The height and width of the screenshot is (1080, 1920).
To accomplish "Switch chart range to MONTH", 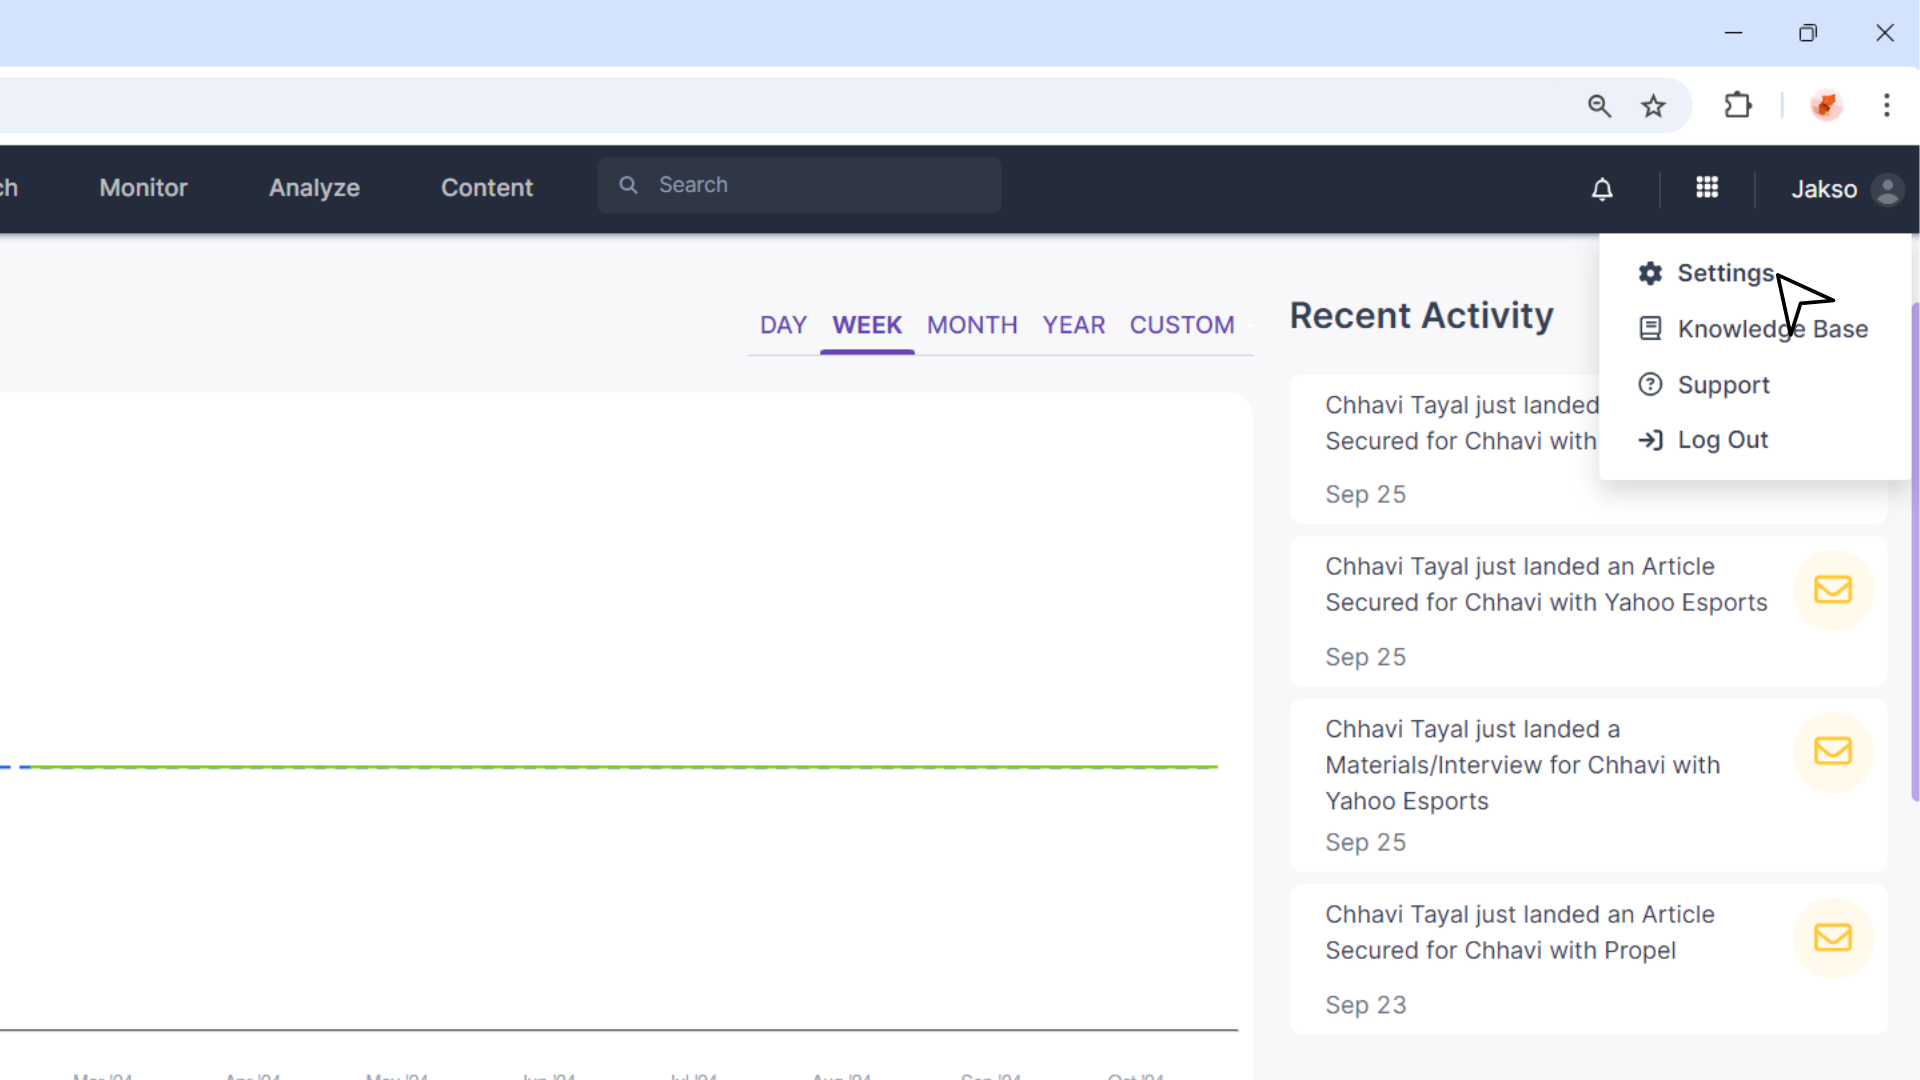I will tap(972, 325).
